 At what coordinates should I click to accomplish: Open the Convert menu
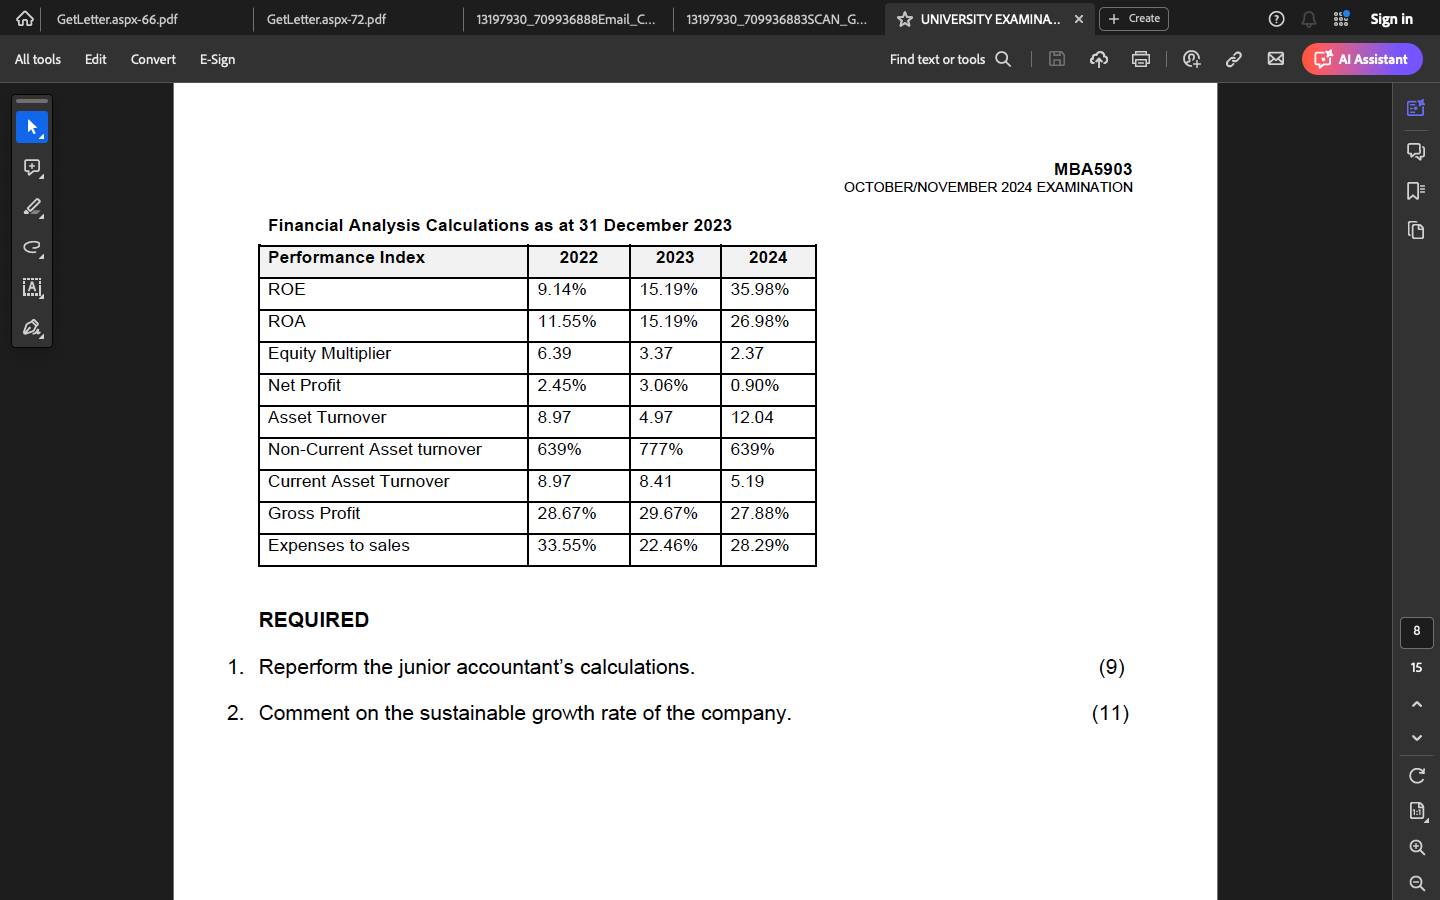153,59
